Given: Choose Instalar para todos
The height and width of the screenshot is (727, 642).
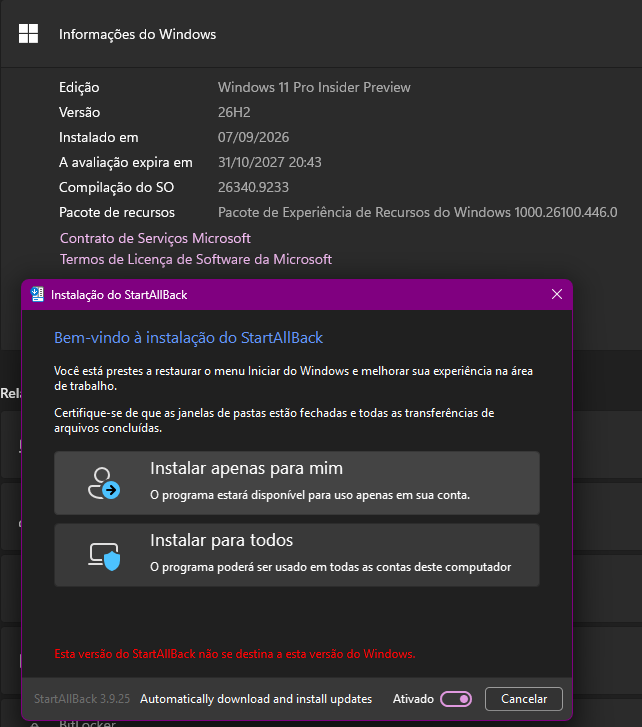Looking at the screenshot, I should [x=297, y=555].
